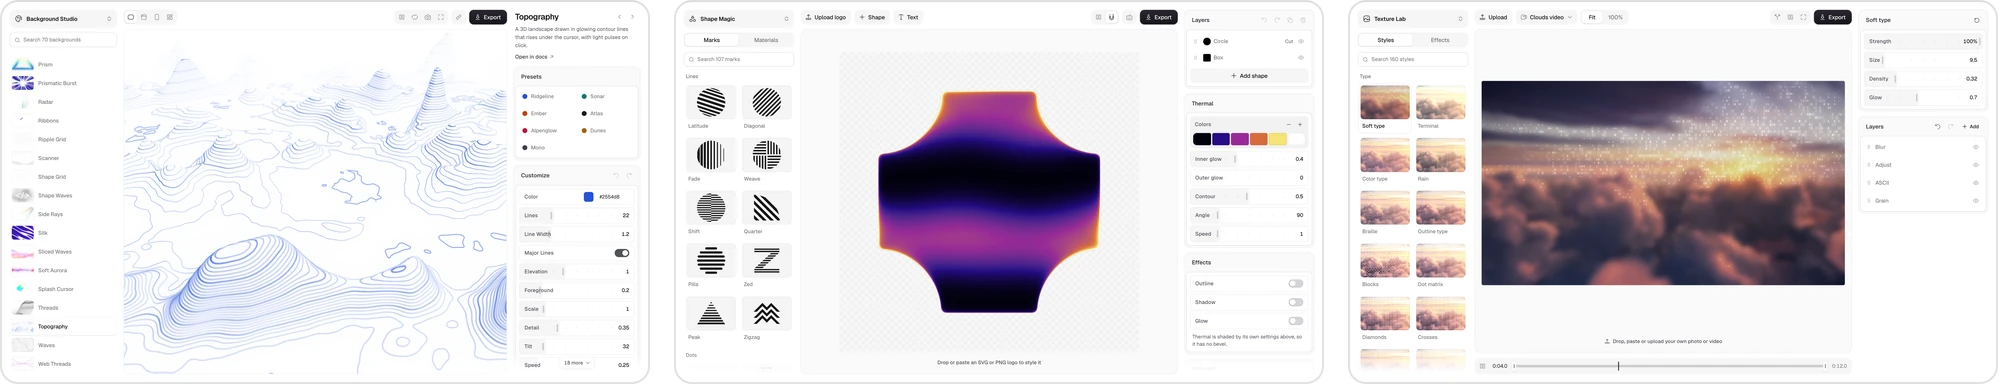Select the Rain style thumbnail
This screenshot has width=2000, height=384.
coord(1441,155)
